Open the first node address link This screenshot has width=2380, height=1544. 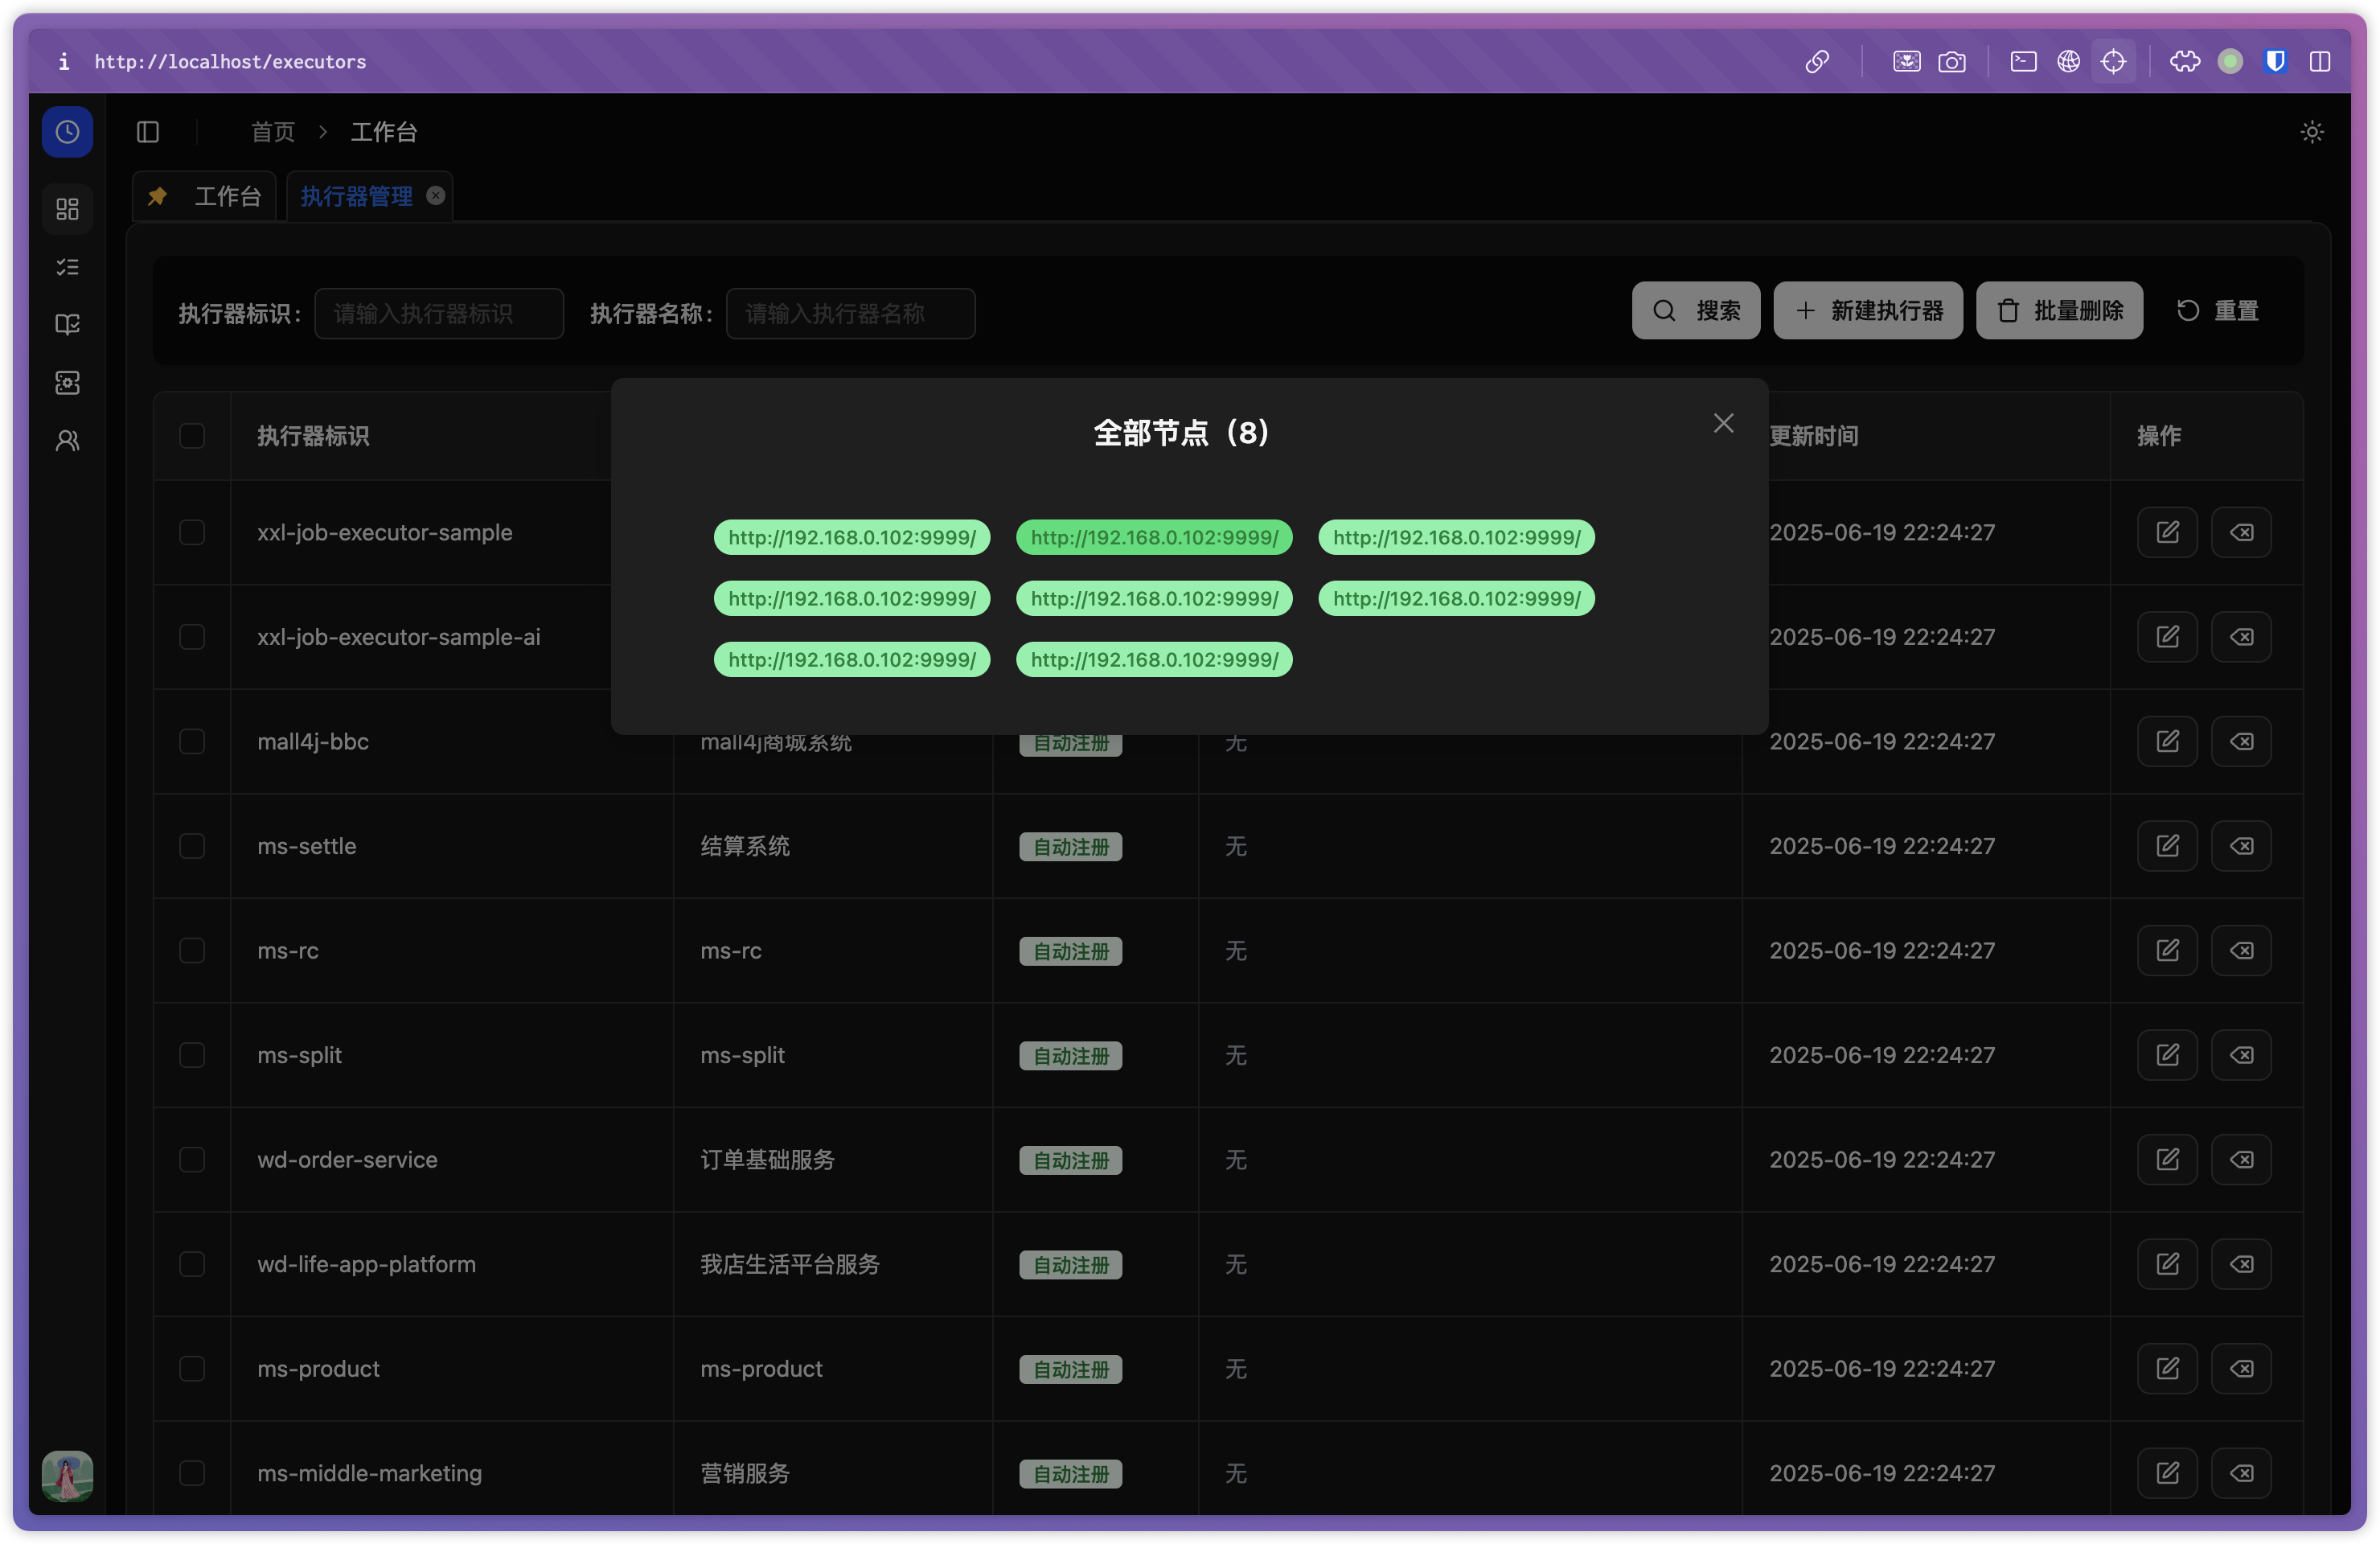click(x=851, y=537)
